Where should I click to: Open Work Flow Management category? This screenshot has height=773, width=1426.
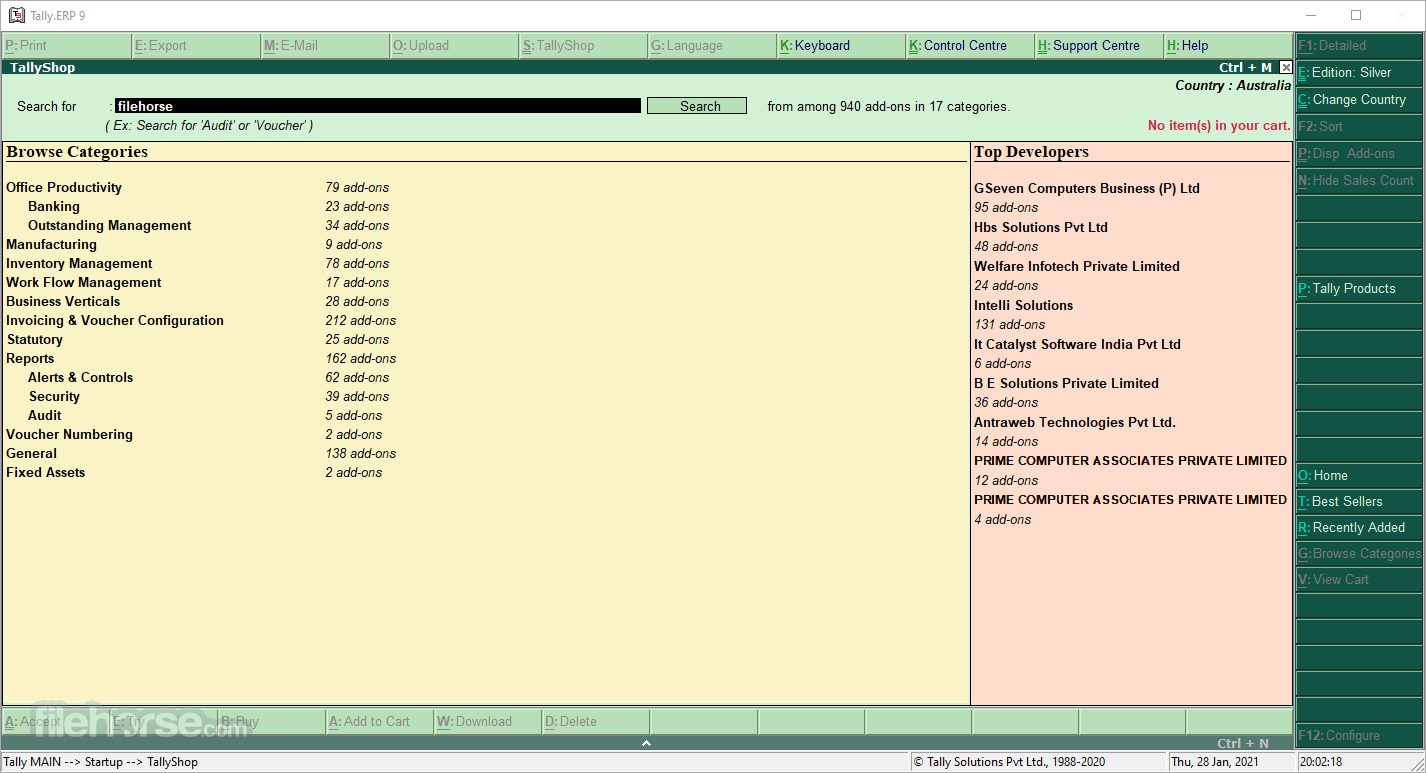[84, 283]
